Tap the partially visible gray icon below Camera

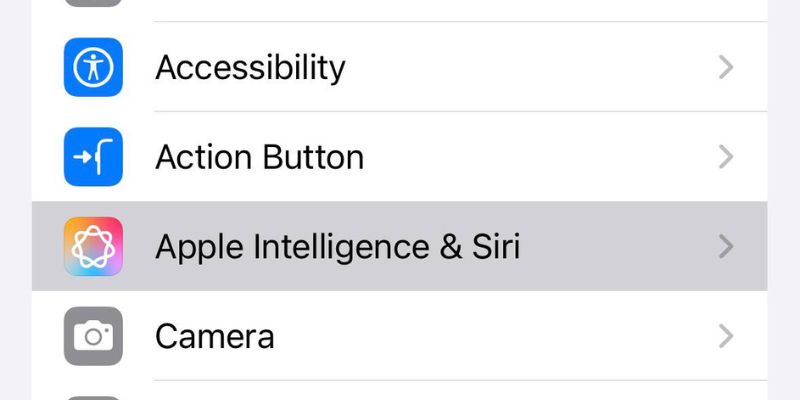pos(93,397)
